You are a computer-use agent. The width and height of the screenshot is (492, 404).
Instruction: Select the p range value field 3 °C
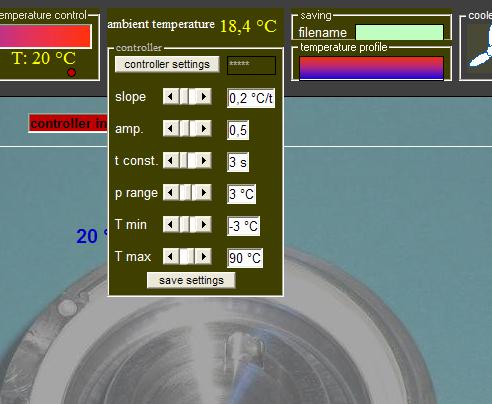[242, 194]
